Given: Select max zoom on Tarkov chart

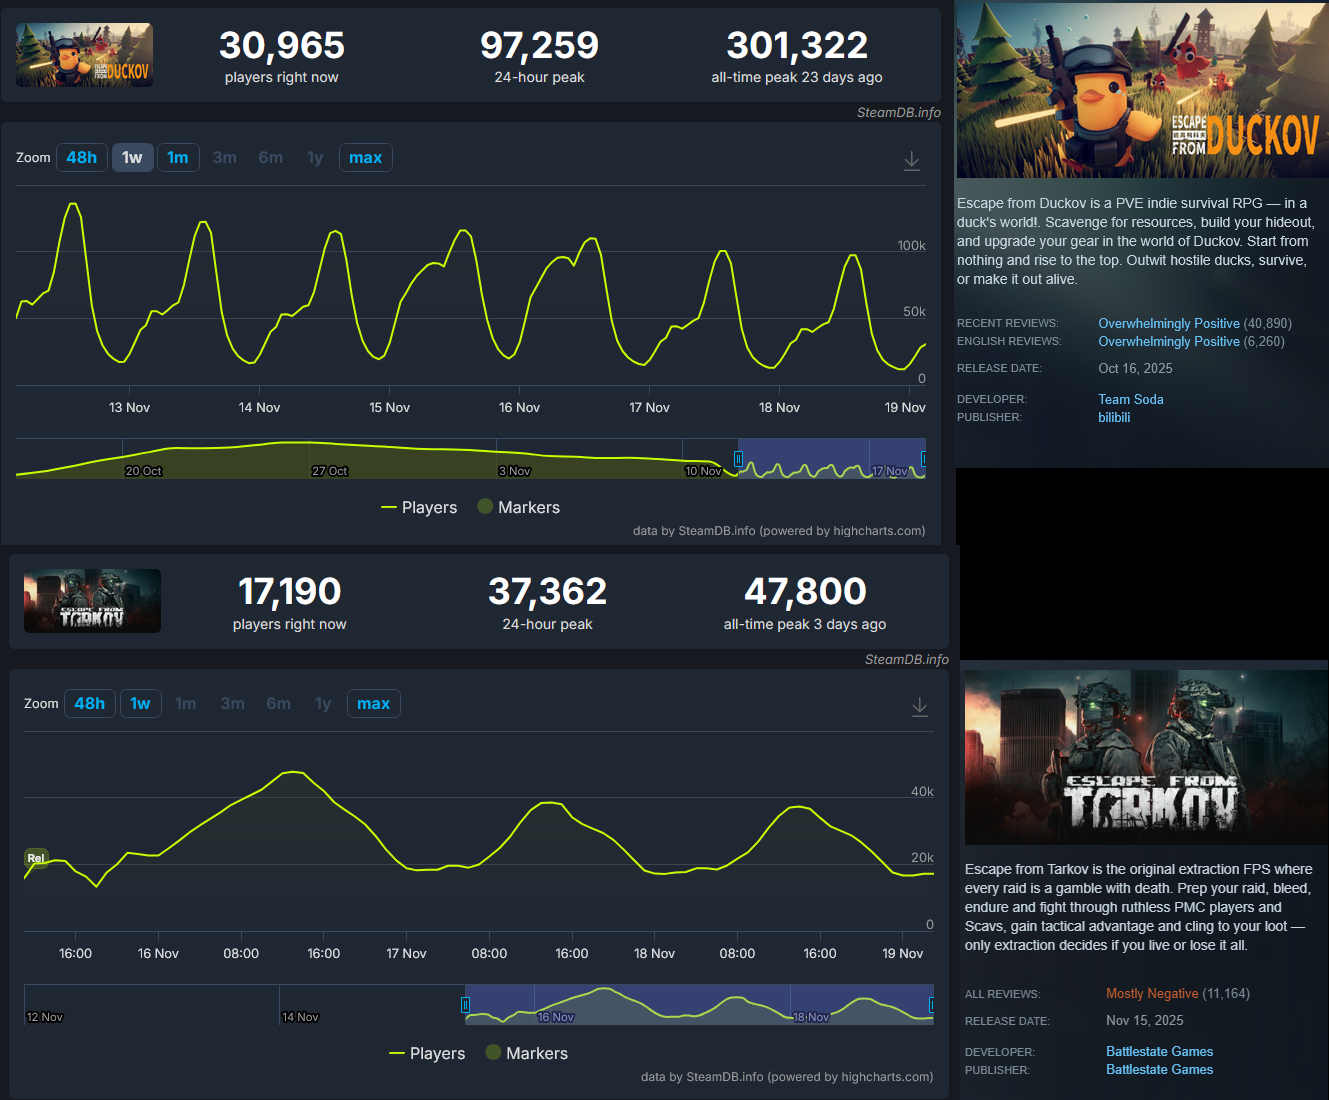Looking at the screenshot, I should (374, 704).
